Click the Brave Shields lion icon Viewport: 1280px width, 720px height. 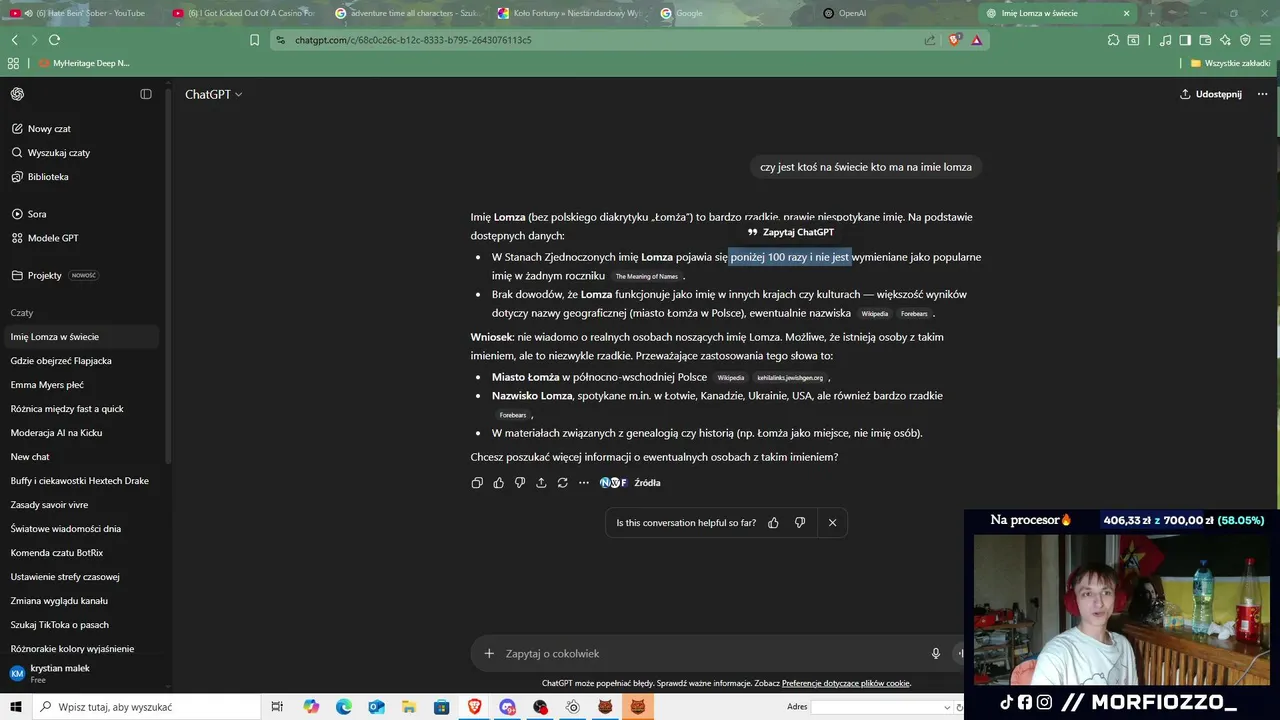coord(953,40)
